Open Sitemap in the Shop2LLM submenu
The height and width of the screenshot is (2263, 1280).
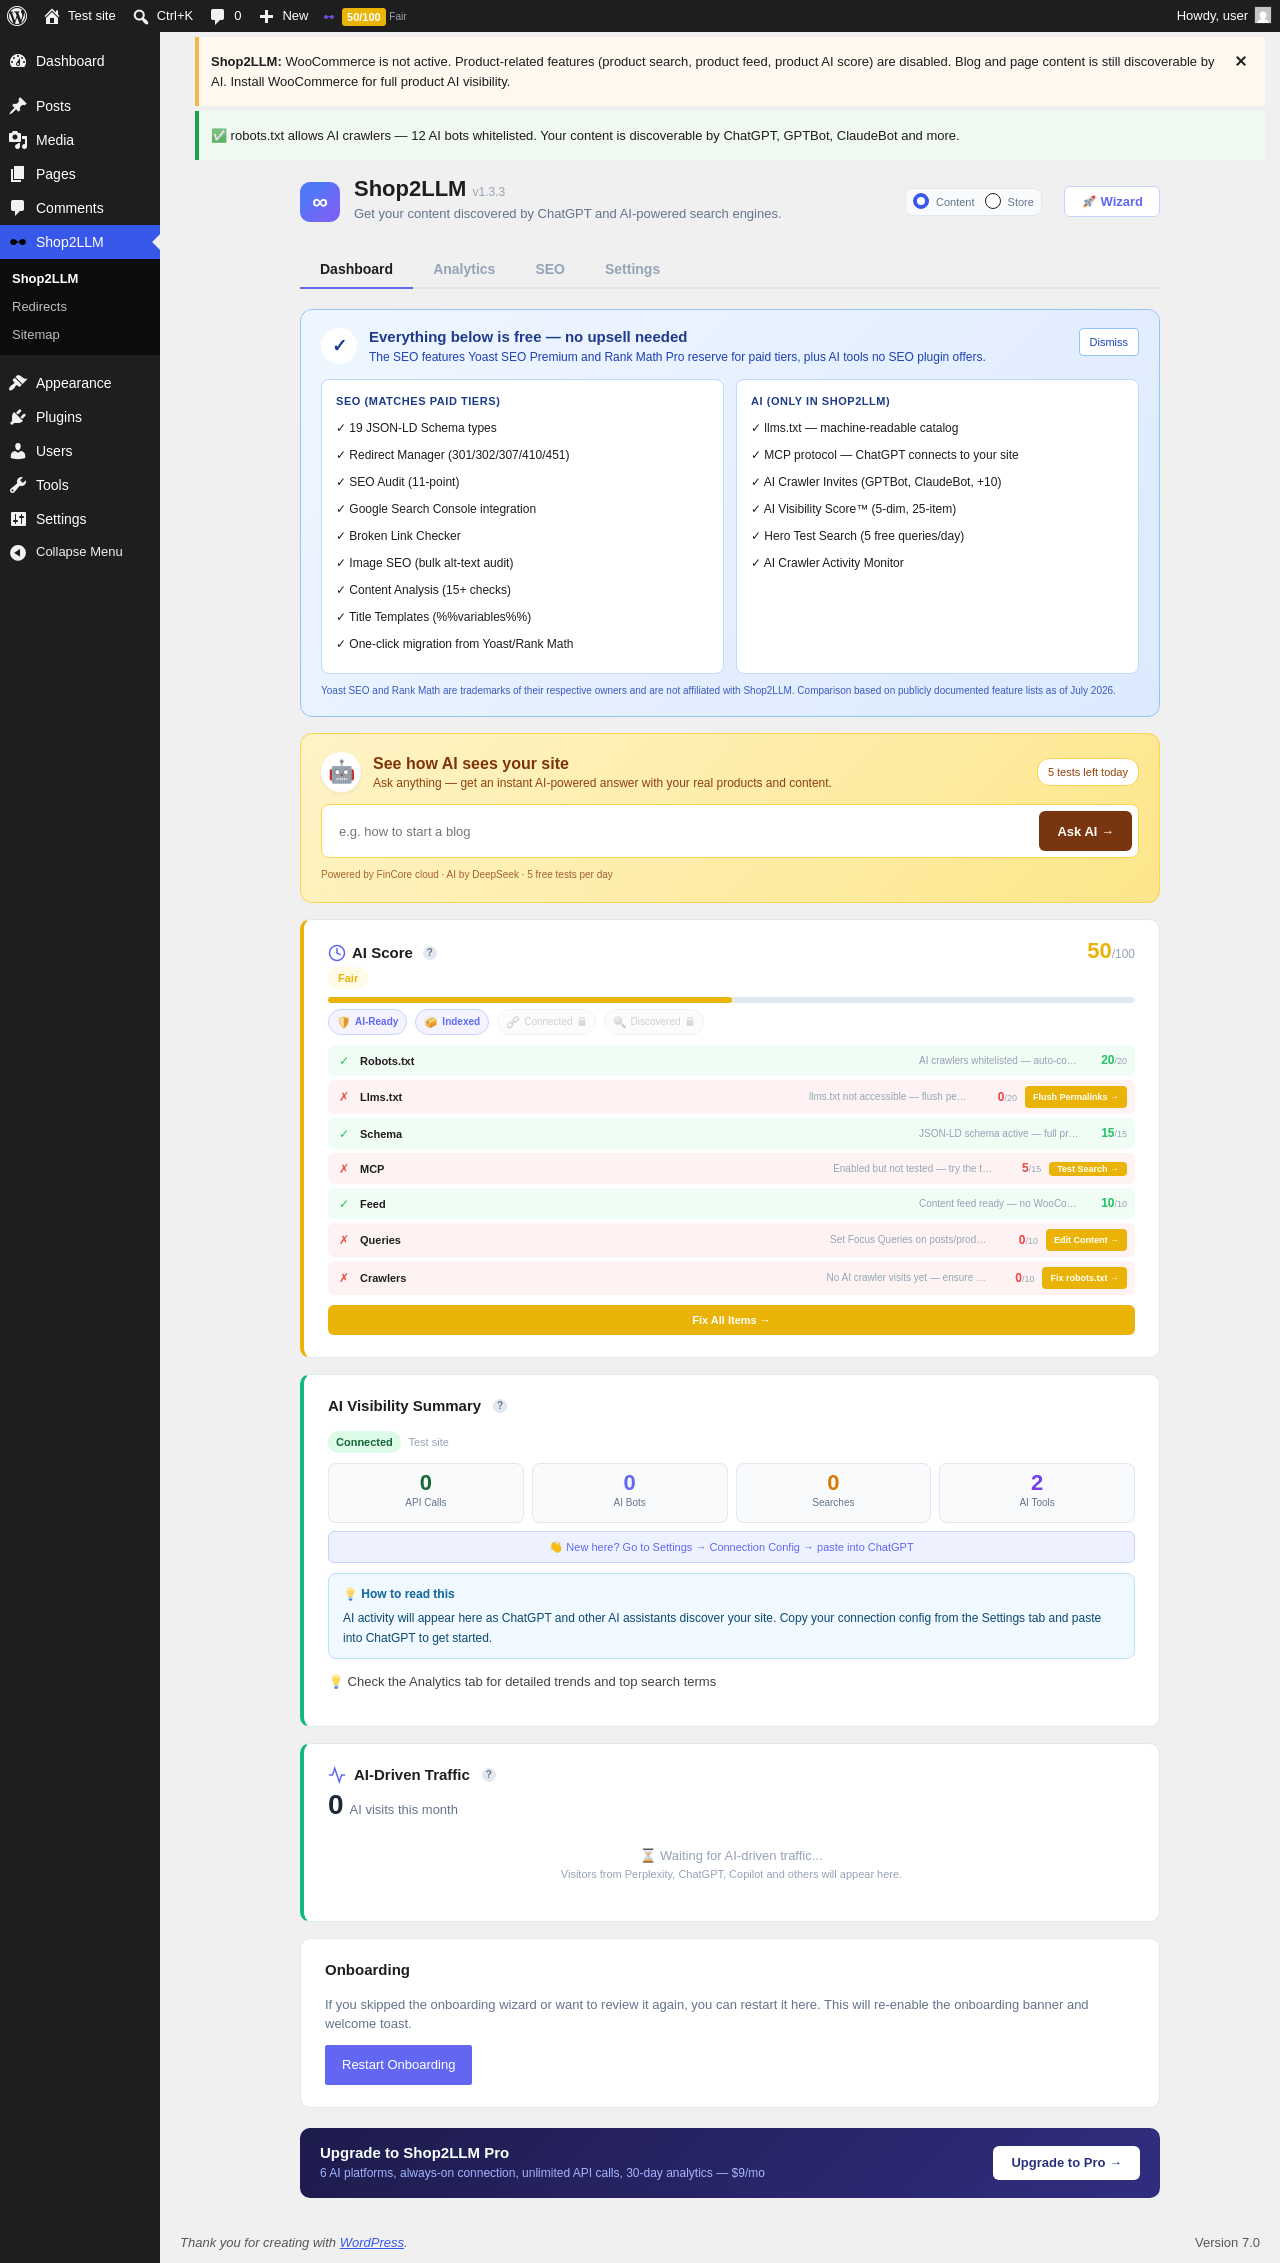[x=36, y=335]
